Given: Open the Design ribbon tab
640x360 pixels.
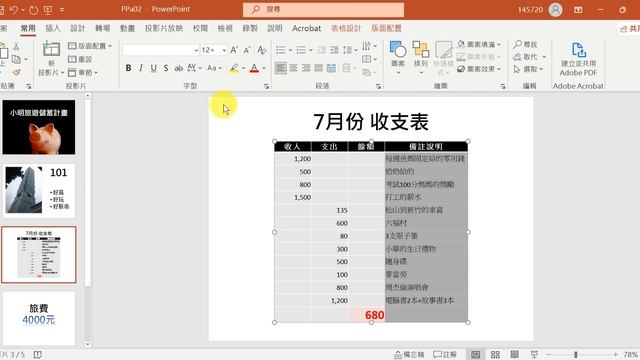Looking at the screenshot, I should (x=78, y=28).
